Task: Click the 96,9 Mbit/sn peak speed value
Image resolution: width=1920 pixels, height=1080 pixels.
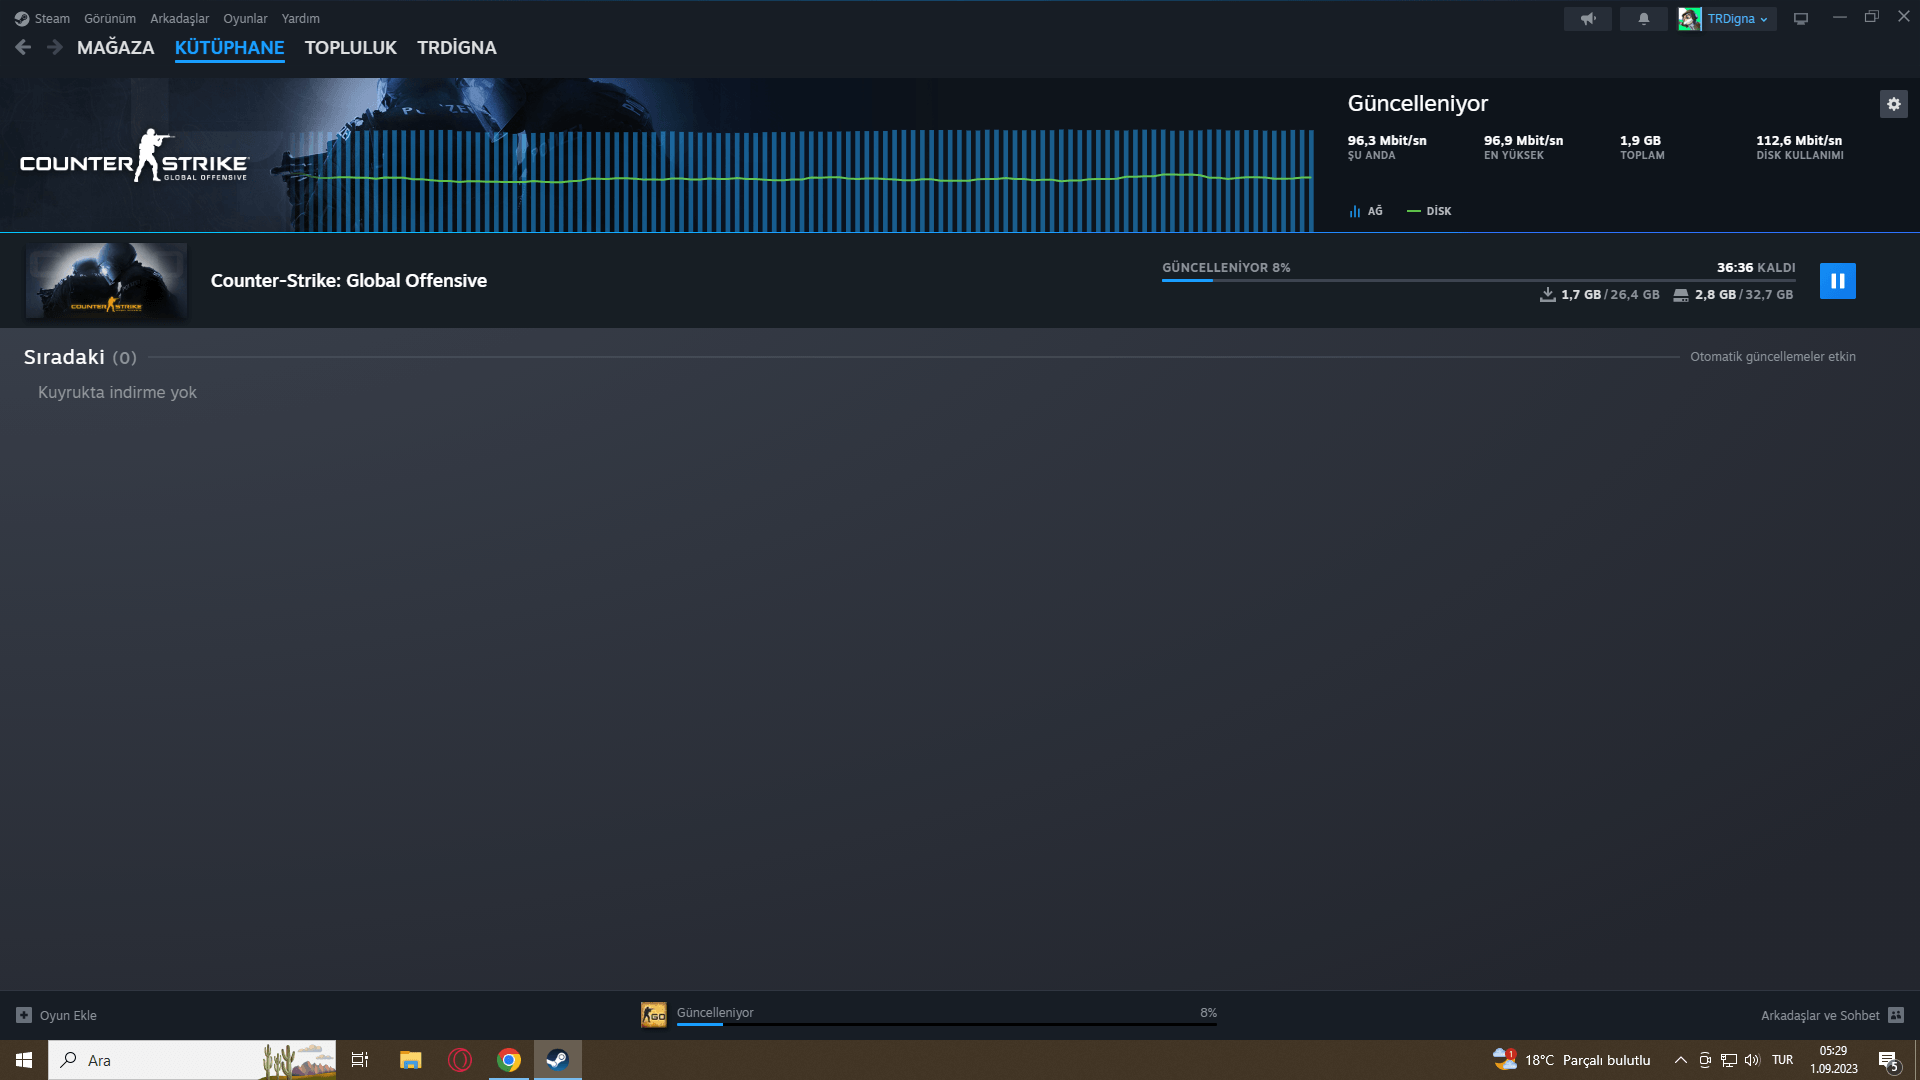Action: point(1523,141)
